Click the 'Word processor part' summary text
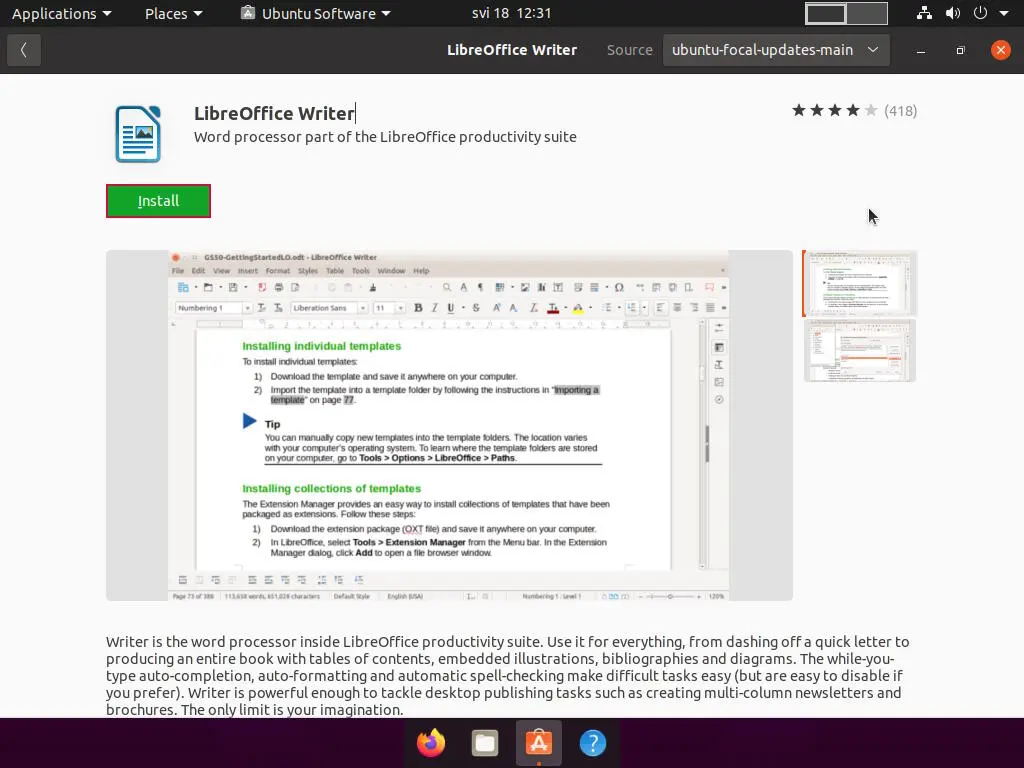1024x768 pixels. point(385,137)
